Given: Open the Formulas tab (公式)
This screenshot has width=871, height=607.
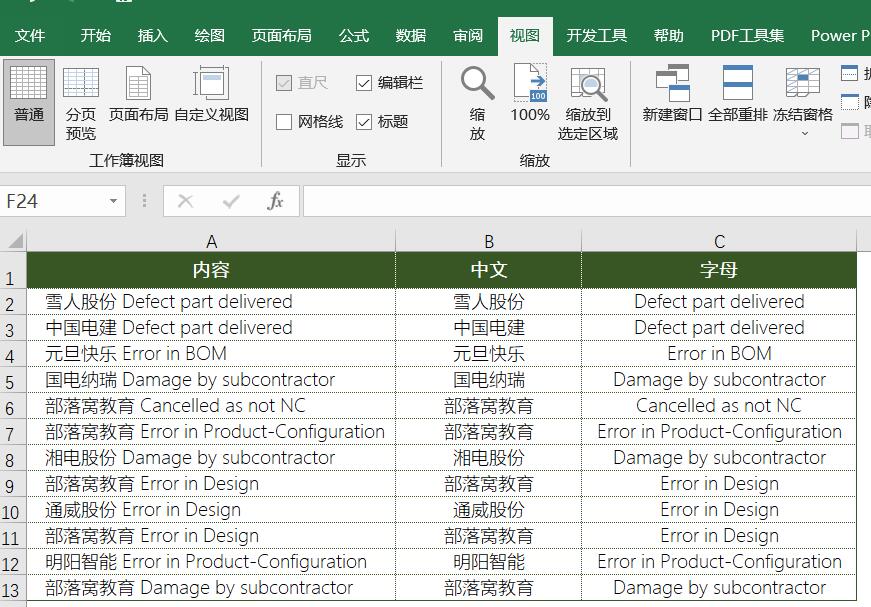Looking at the screenshot, I should [354, 36].
